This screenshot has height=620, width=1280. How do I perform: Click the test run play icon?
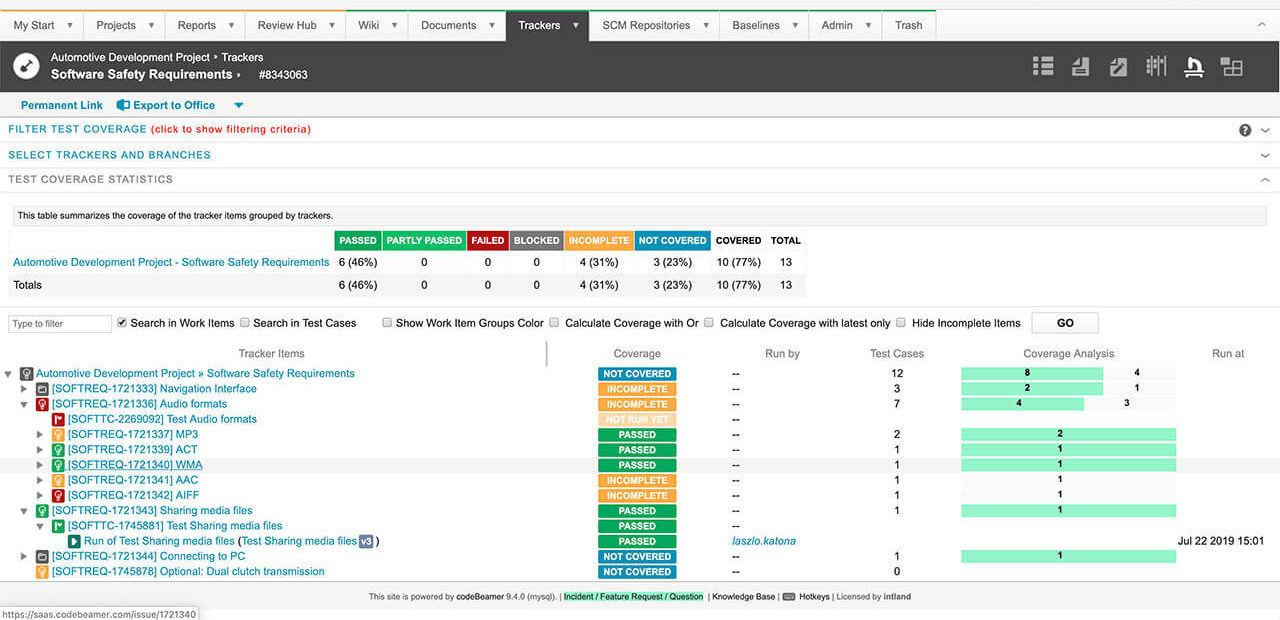pos(75,541)
